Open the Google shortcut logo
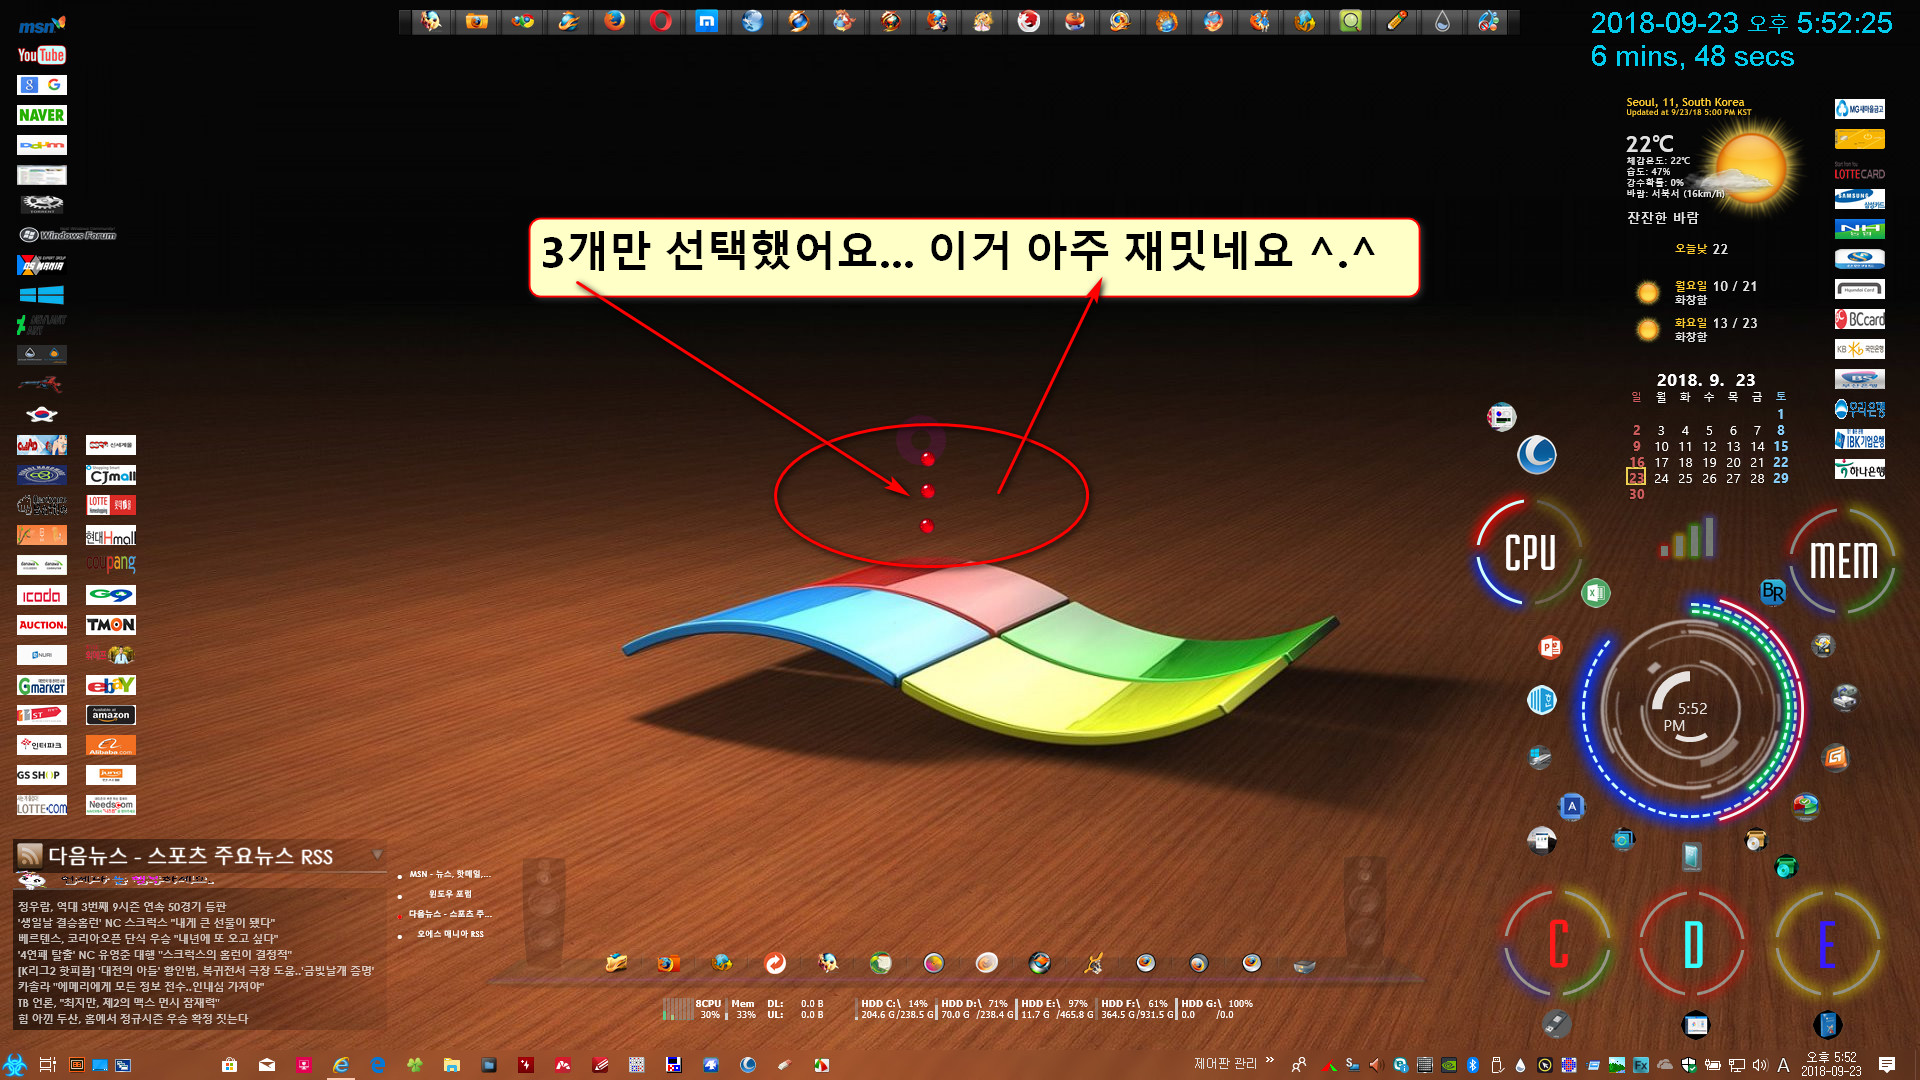This screenshot has height=1080, width=1920. (x=41, y=85)
